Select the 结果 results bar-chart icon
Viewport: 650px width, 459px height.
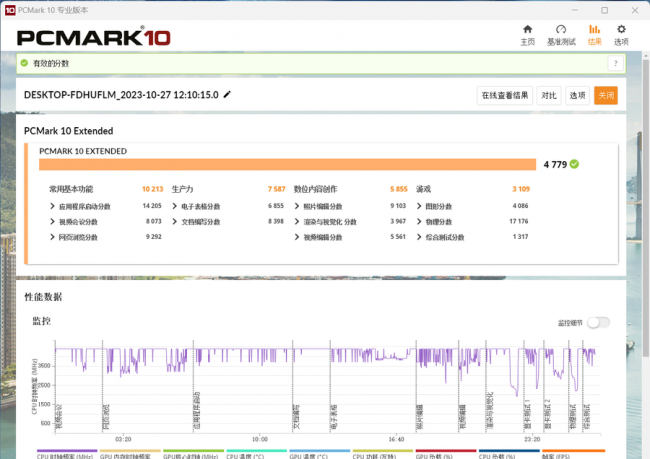[594, 29]
